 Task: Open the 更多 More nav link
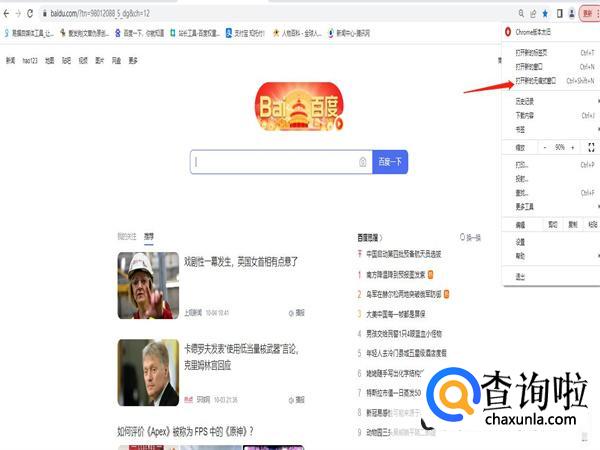[133, 60]
